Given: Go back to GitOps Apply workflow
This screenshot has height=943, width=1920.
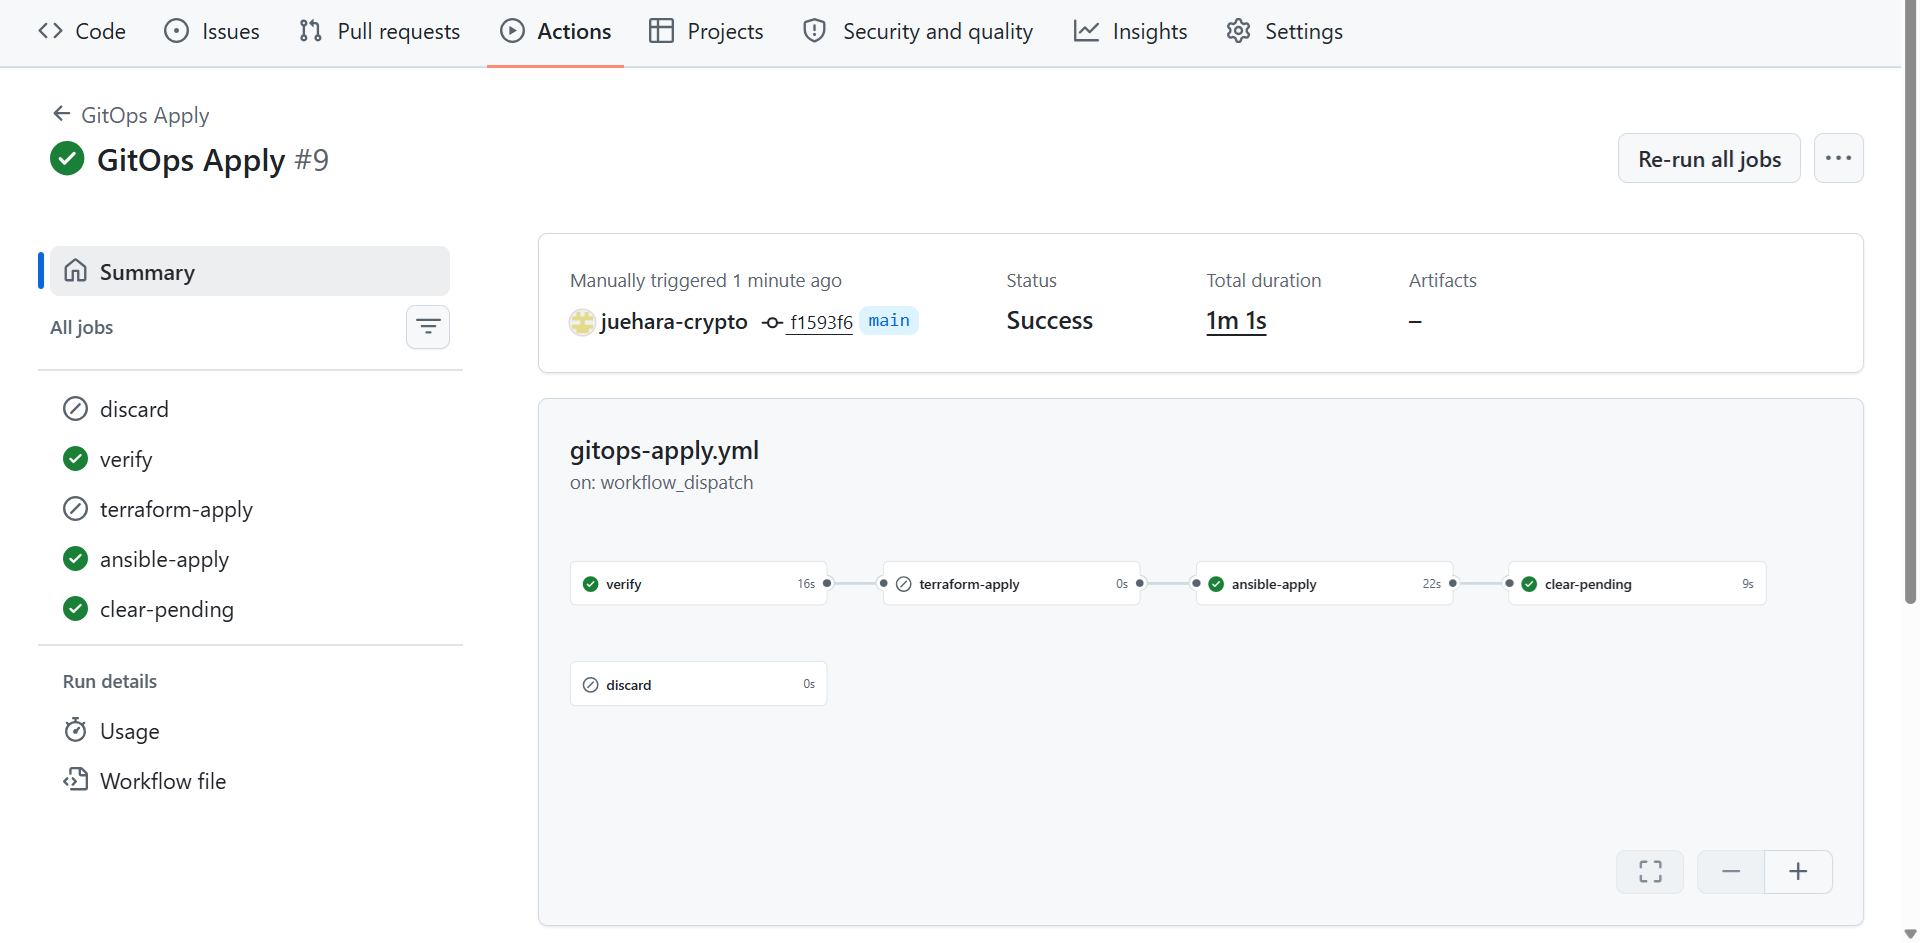Looking at the screenshot, I should point(131,115).
